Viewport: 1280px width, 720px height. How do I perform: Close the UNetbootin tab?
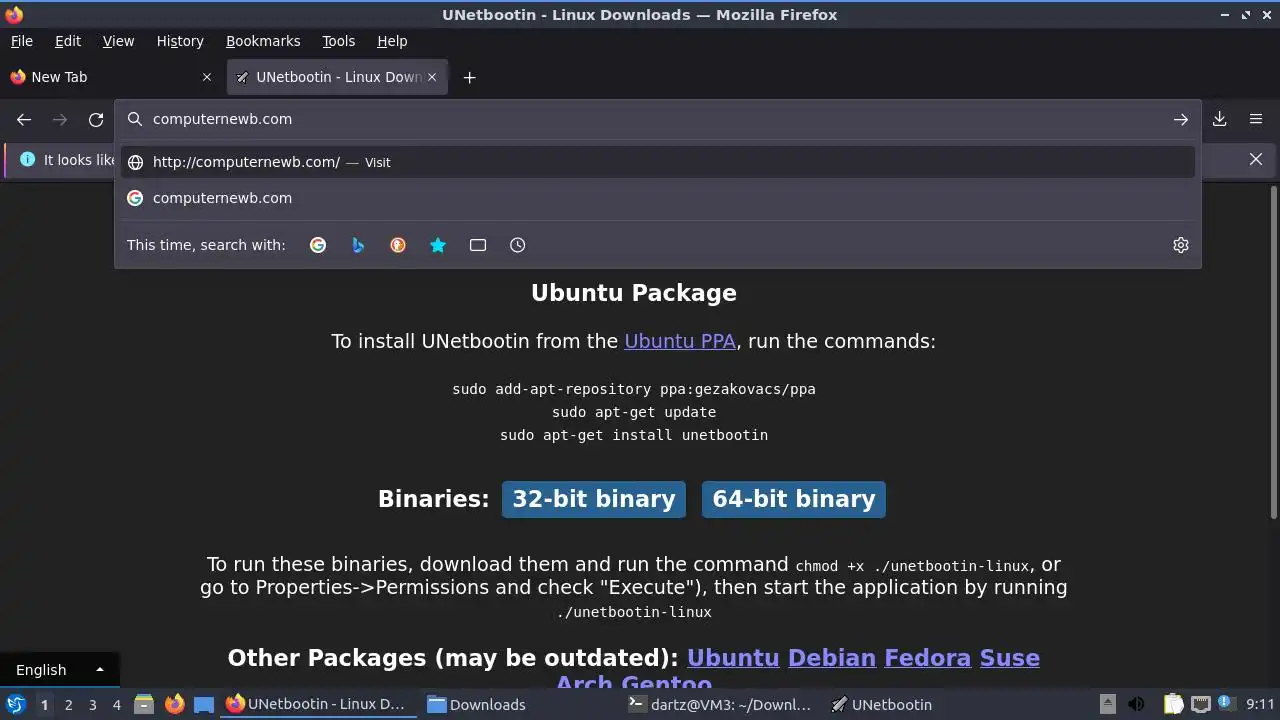(432, 77)
